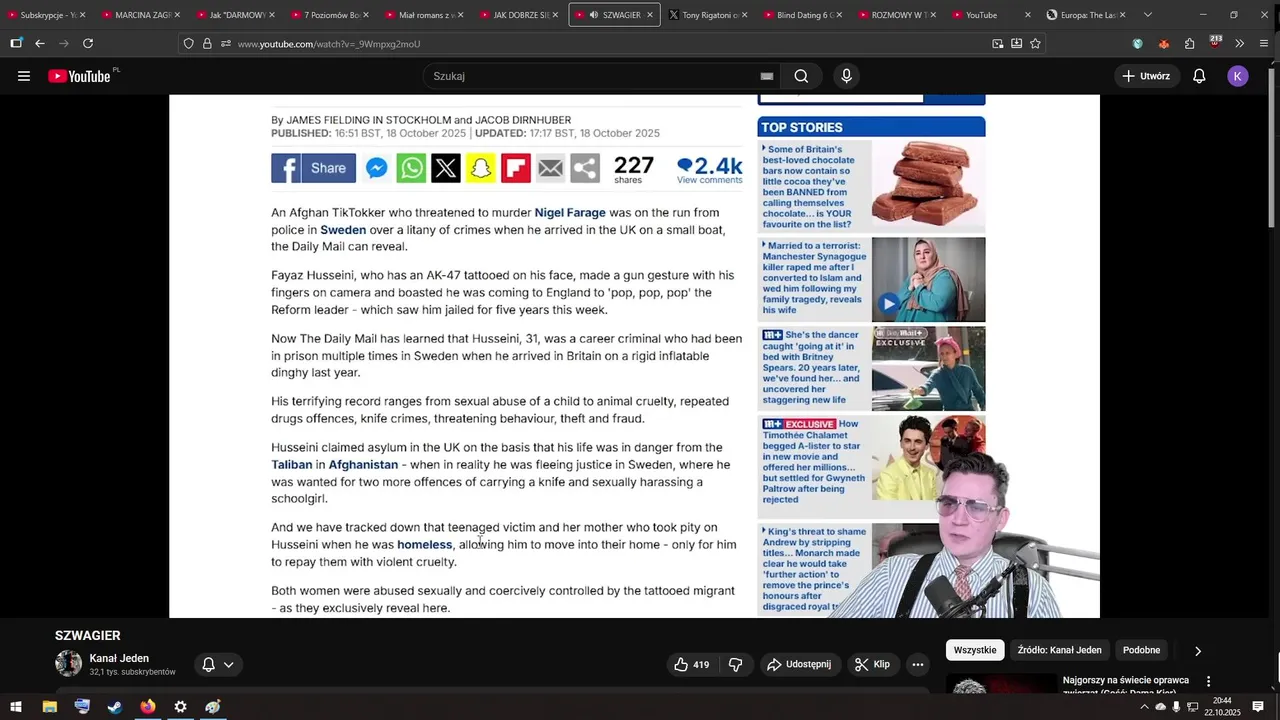Click the Klip scissors button
This screenshot has height=720, width=1280.
pos(872,664)
